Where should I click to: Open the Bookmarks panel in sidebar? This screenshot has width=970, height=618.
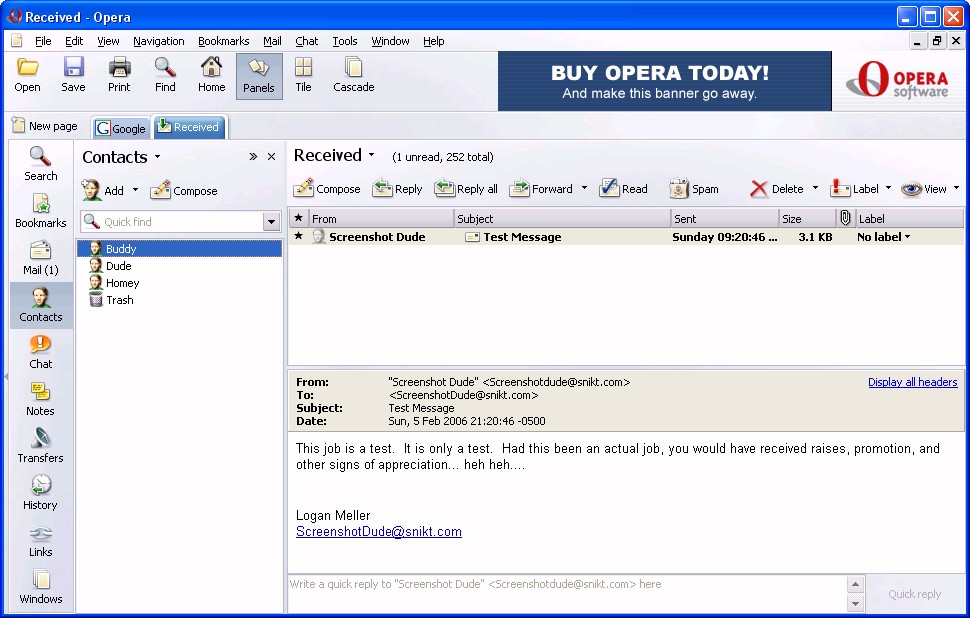click(40, 210)
